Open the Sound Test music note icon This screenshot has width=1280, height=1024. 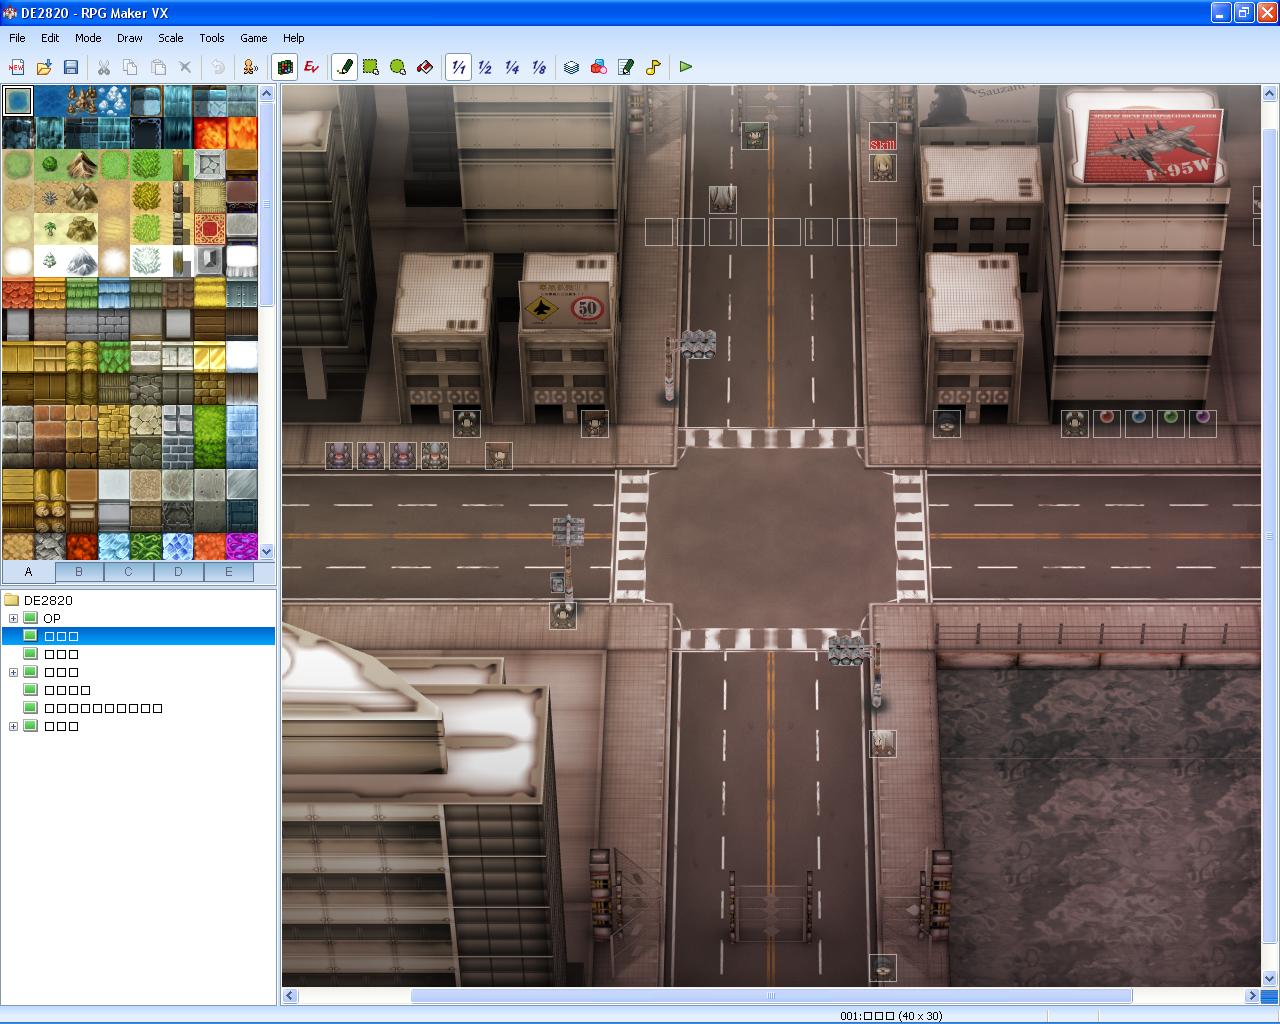[653, 67]
